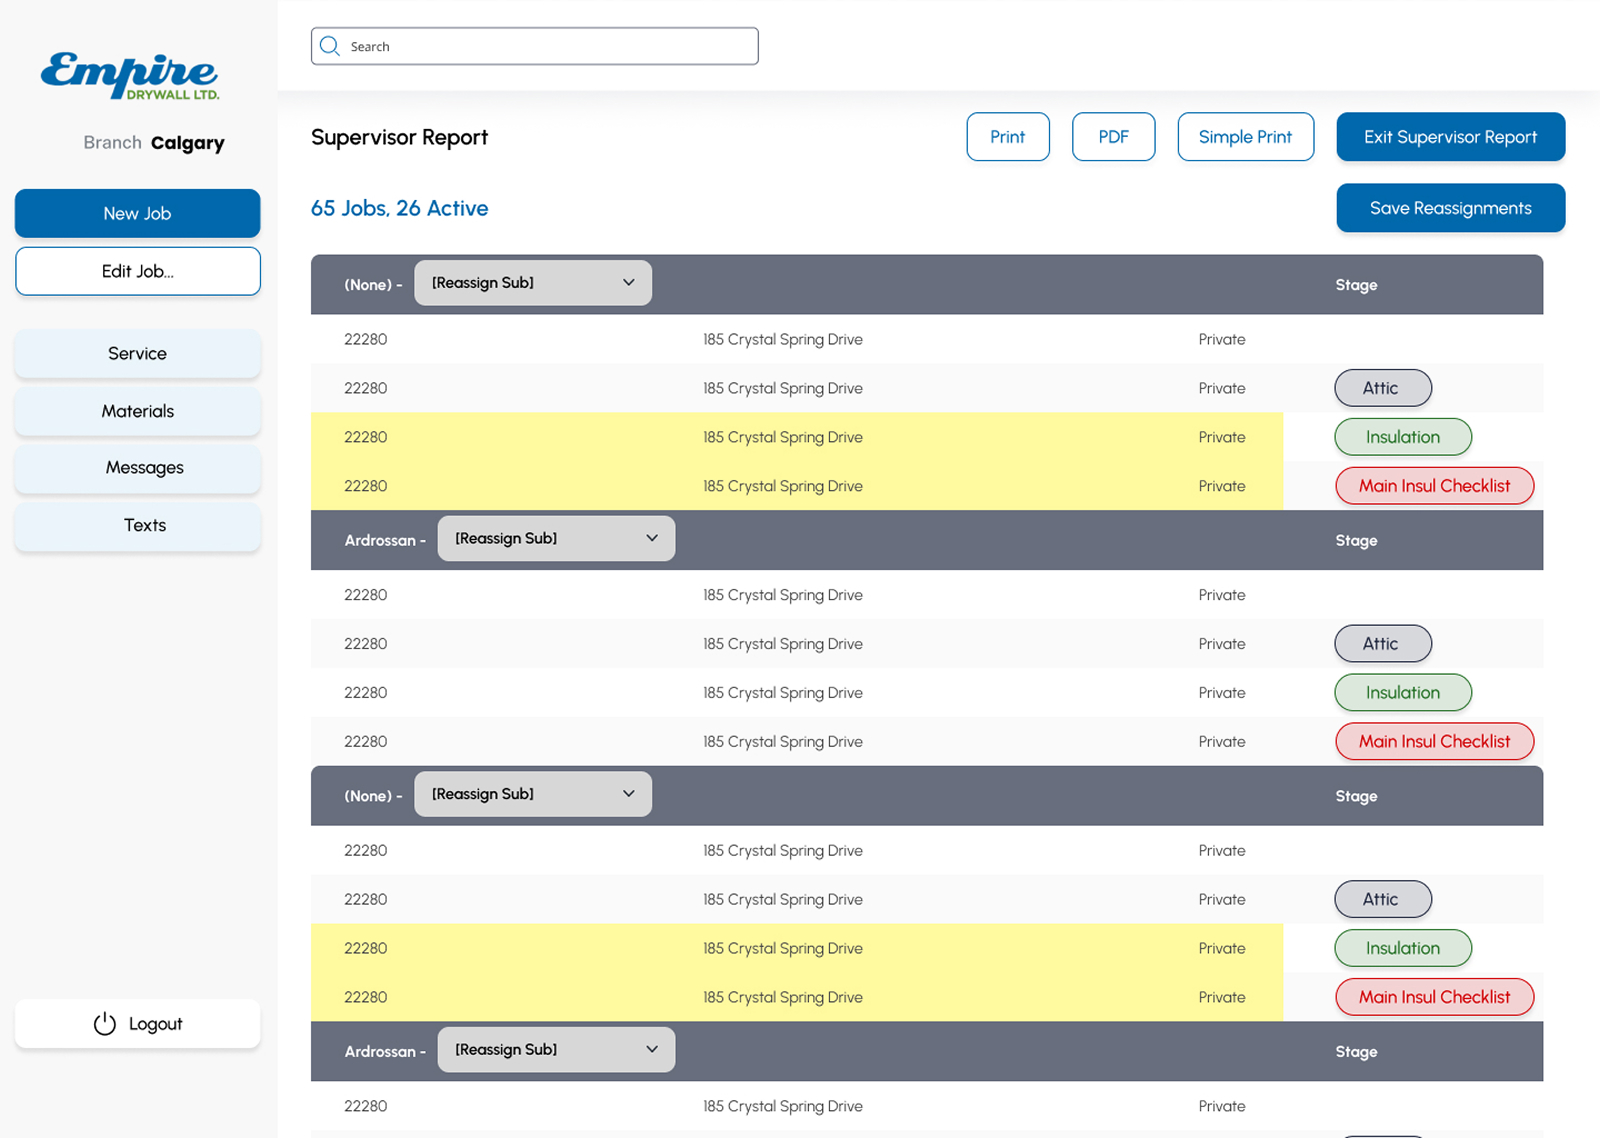Switch to the Materials section

click(x=137, y=411)
